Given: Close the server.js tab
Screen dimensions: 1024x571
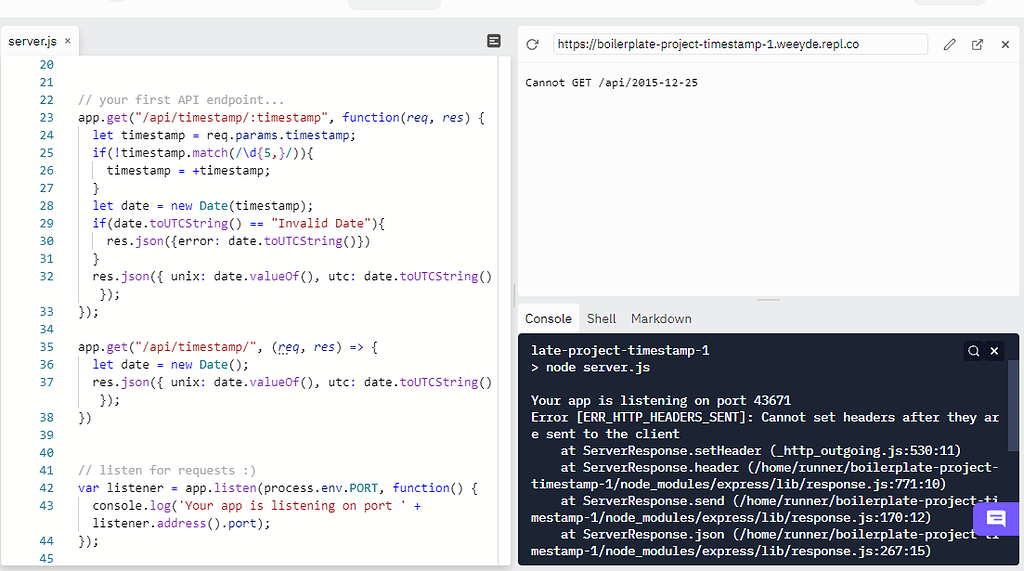Looking at the screenshot, I should point(68,41).
